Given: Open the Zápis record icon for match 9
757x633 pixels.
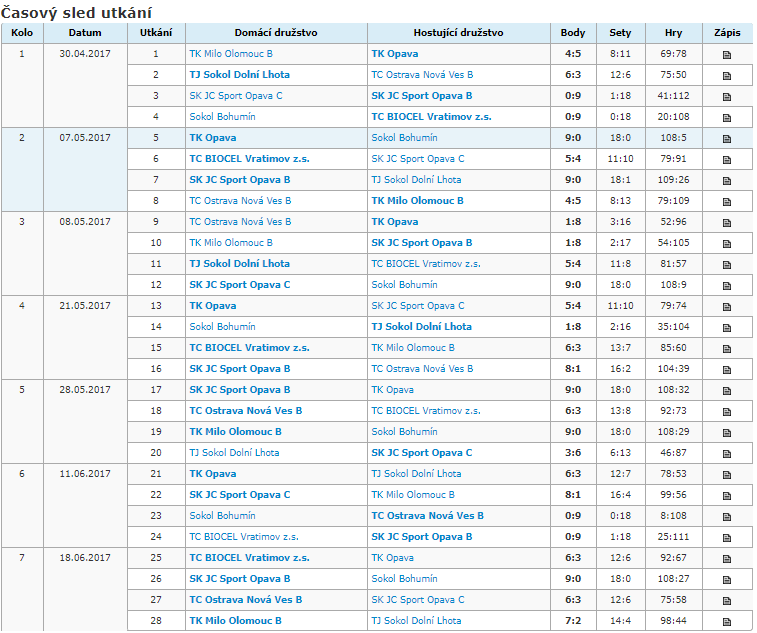Looking at the screenshot, I should pyautogui.click(x=727, y=223).
